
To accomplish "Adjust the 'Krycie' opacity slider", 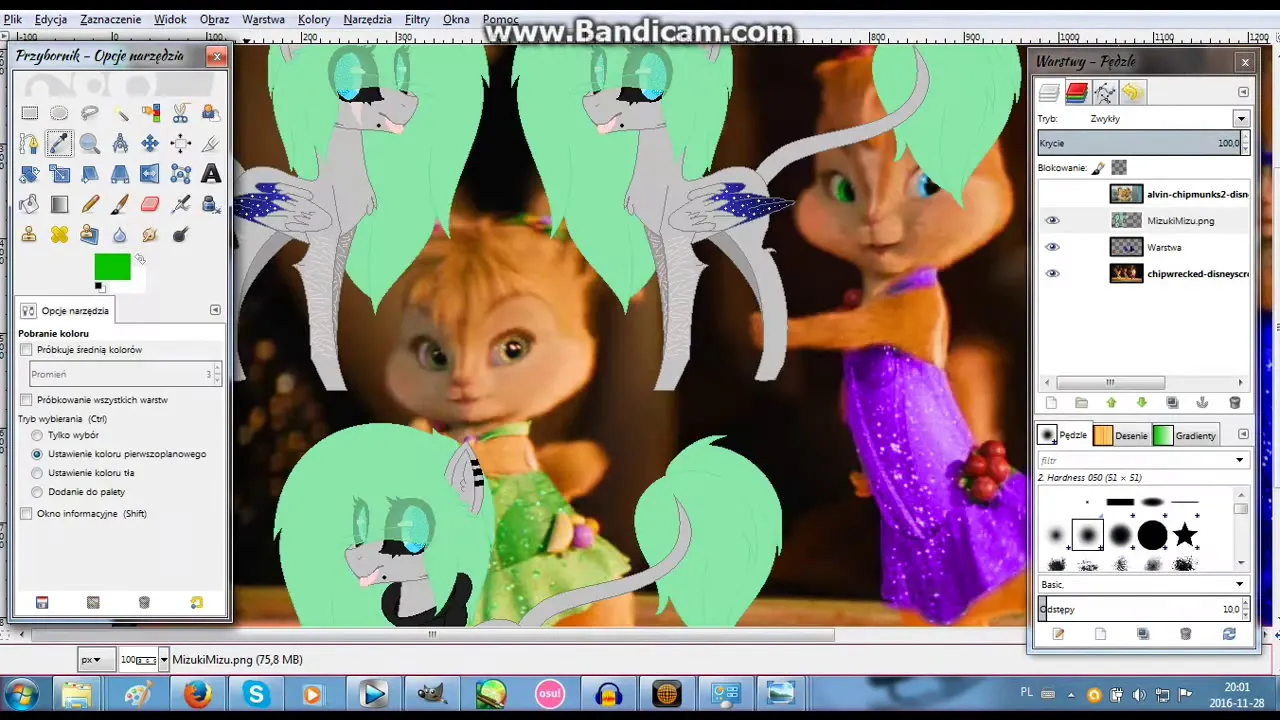I will point(1139,143).
